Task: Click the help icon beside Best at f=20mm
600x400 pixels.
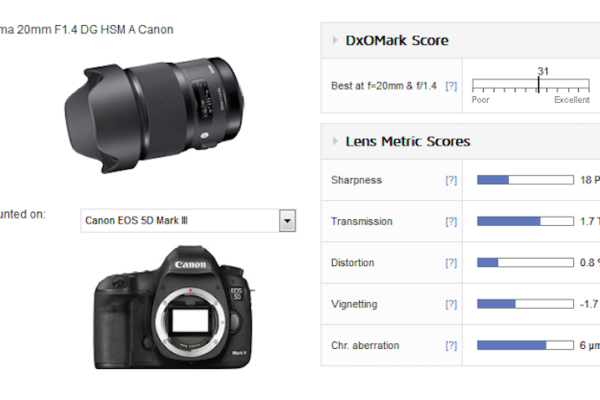Action: click(451, 87)
